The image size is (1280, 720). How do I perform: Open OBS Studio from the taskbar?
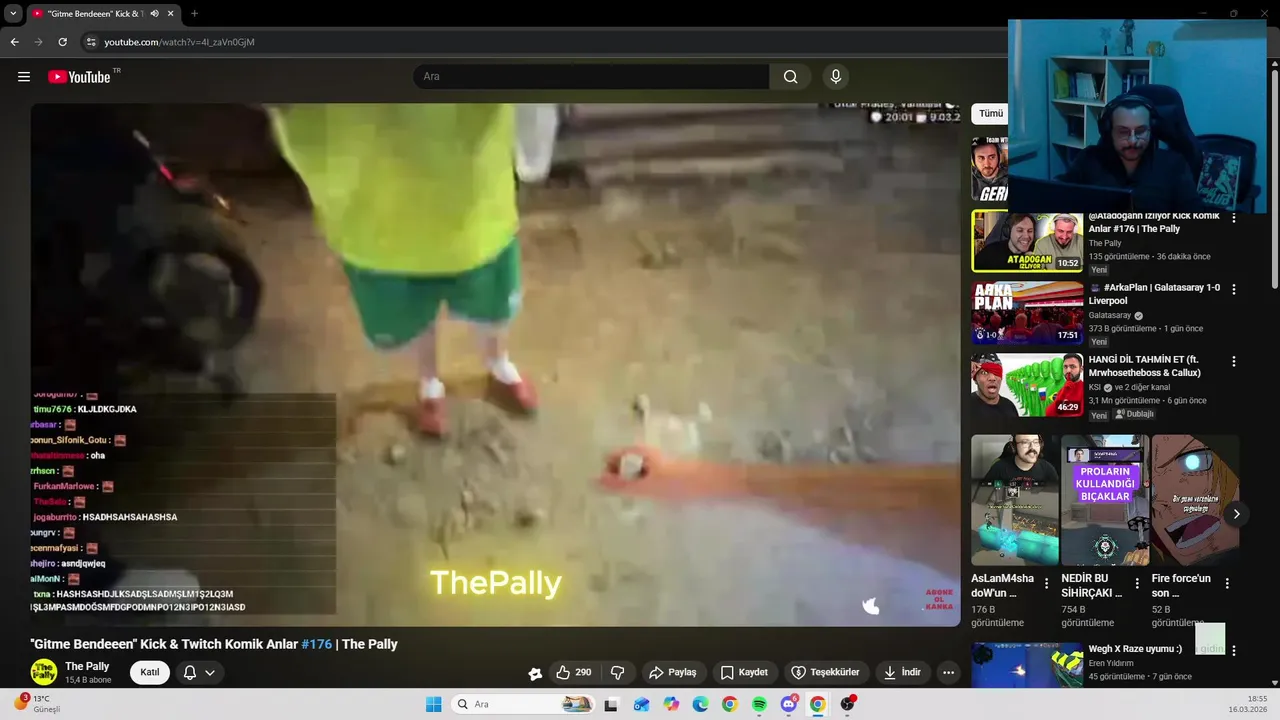coord(847,704)
